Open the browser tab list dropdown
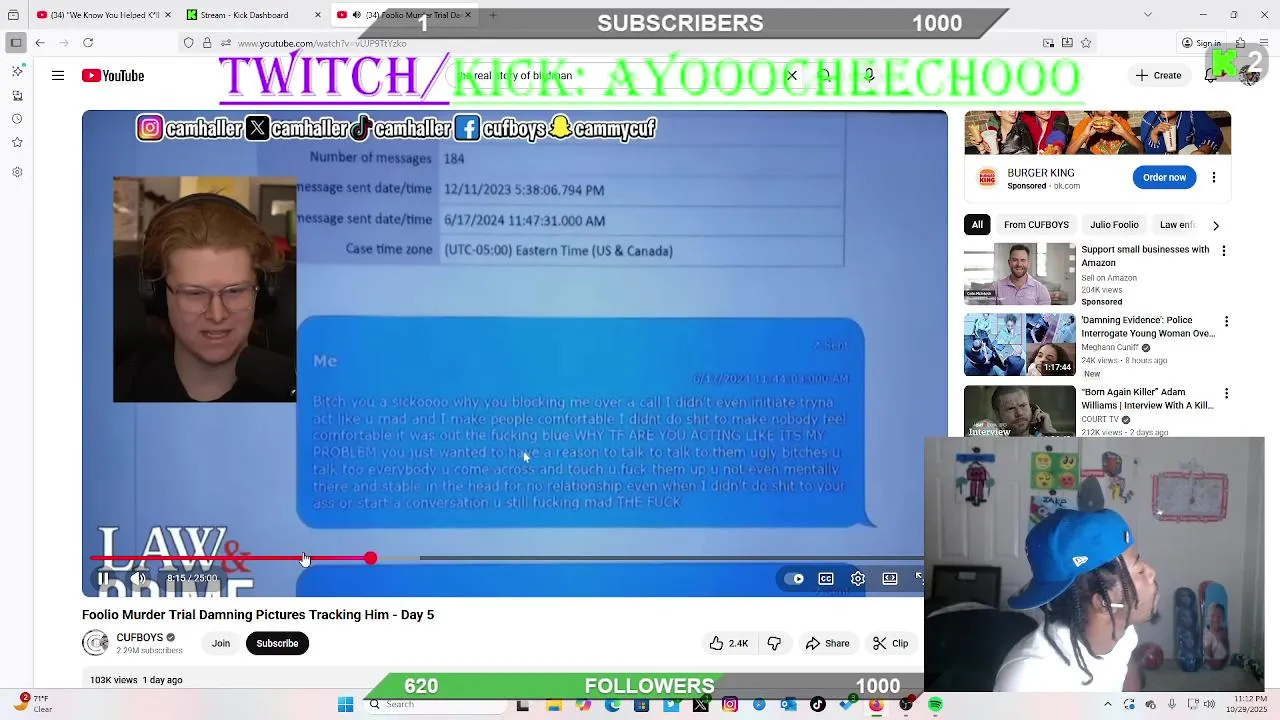This screenshot has height=720, width=1280. [x=1147, y=15]
